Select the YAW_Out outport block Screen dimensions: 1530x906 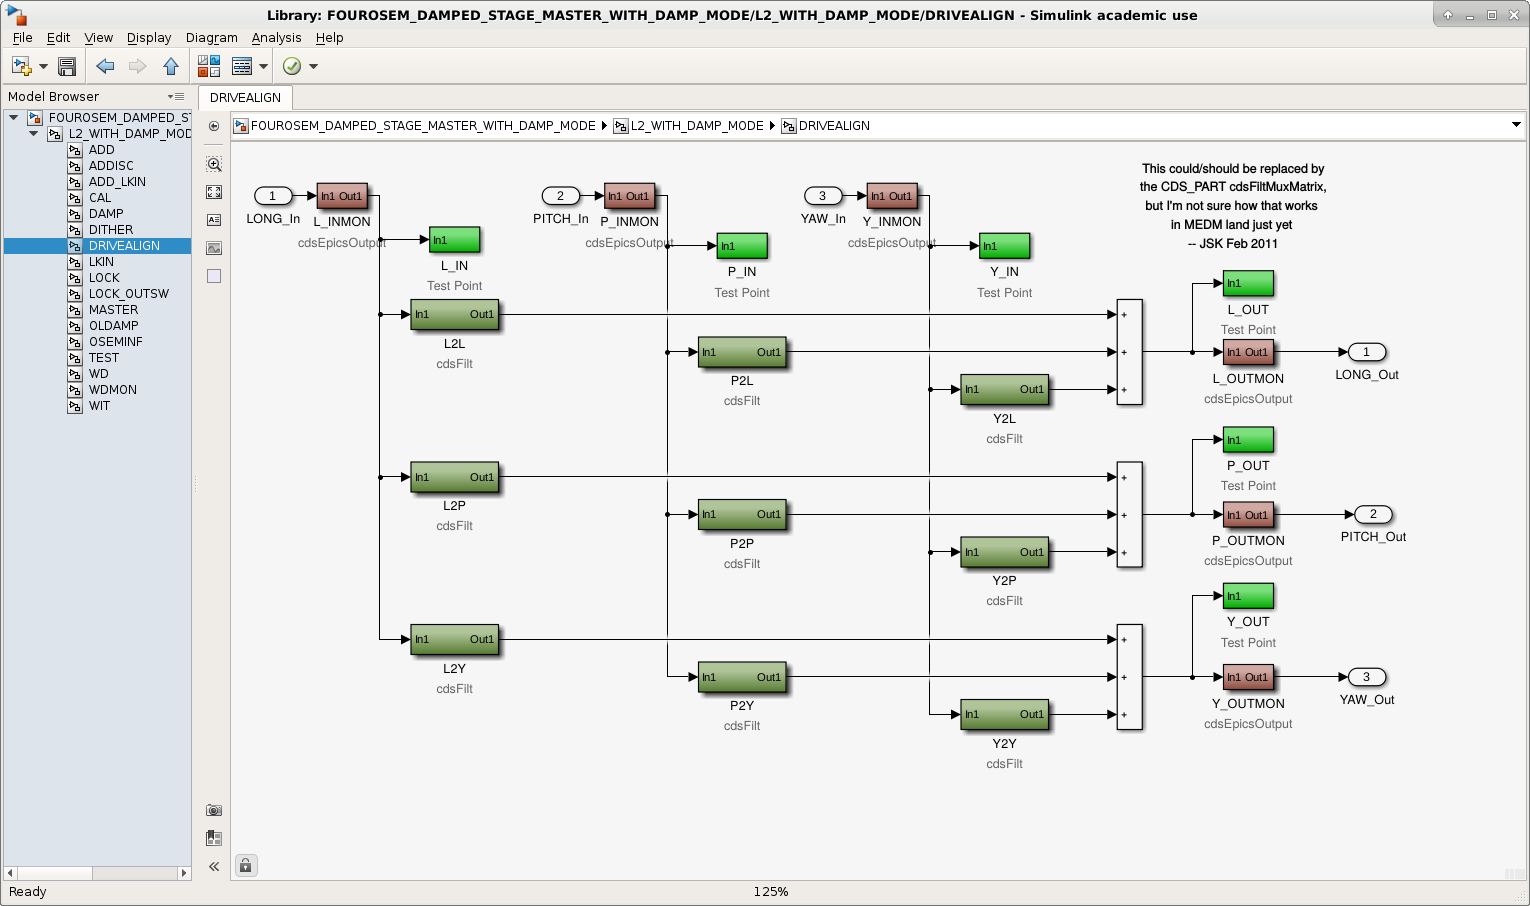[1367, 677]
